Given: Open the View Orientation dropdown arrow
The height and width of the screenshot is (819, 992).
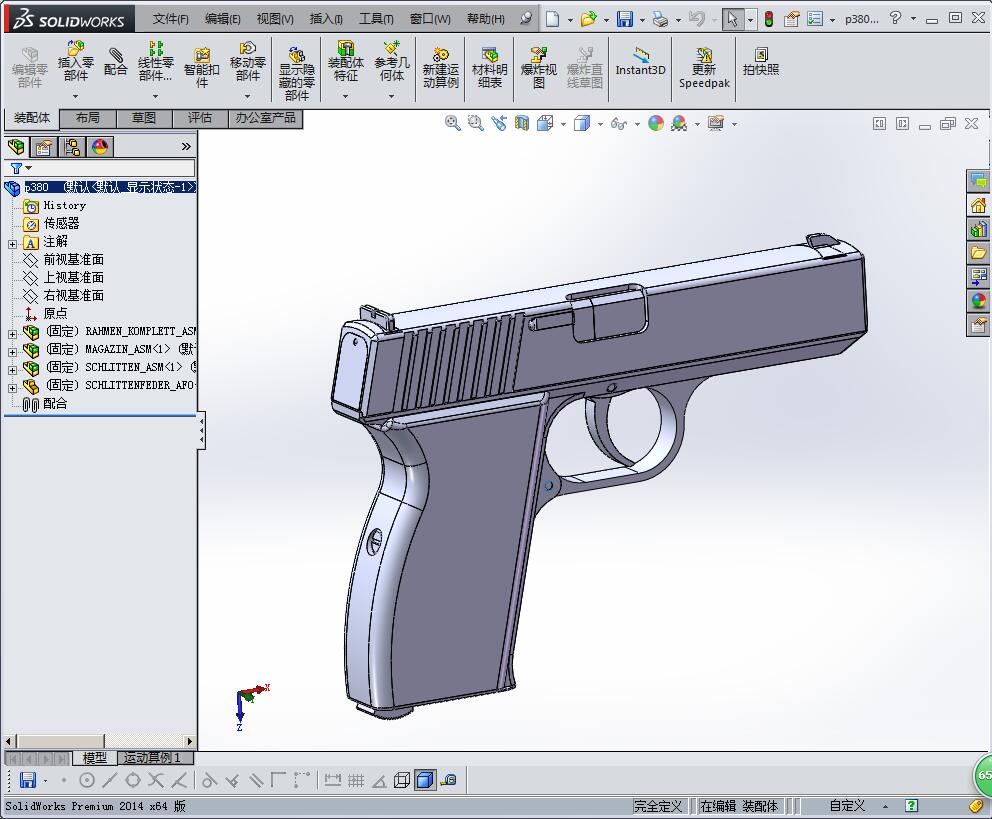Looking at the screenshot, I should pos(563,124).
